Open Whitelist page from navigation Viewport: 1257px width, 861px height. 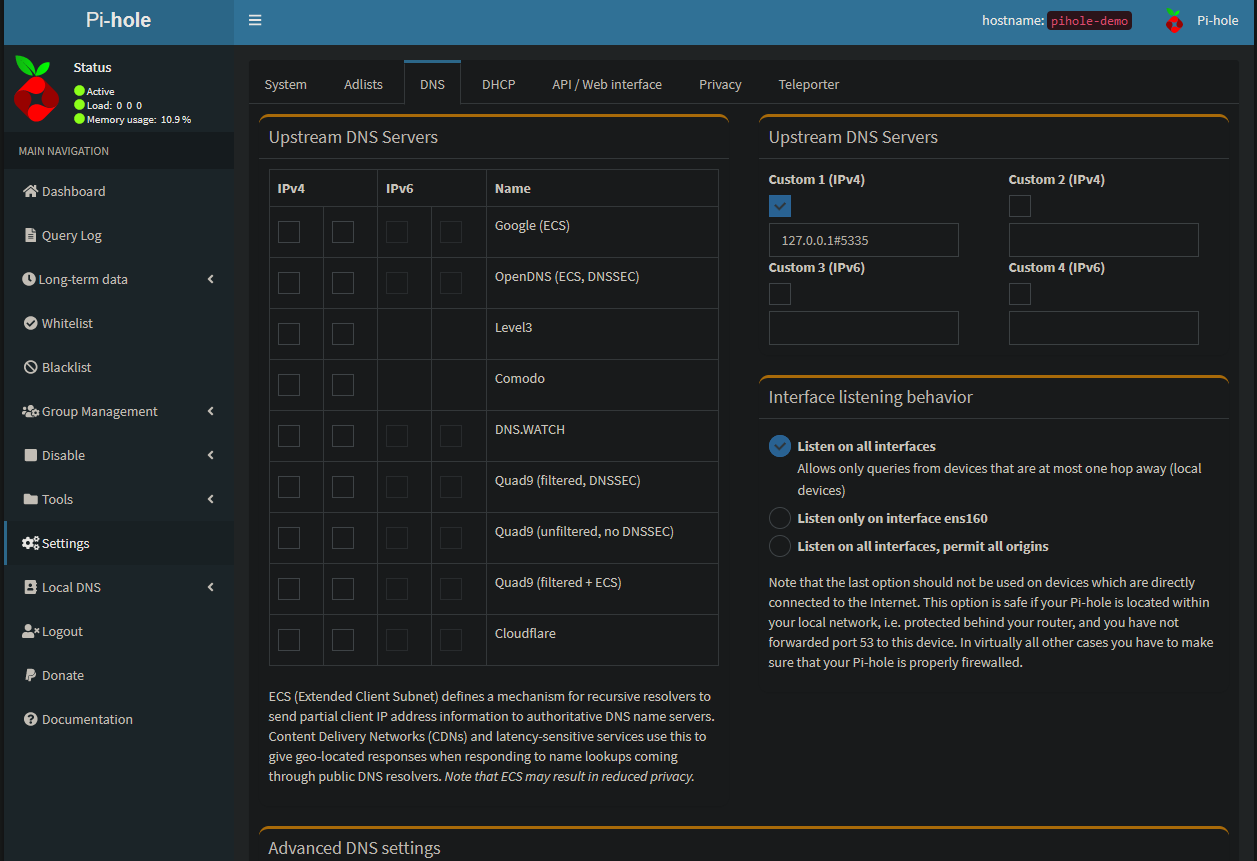pos(119,323)
